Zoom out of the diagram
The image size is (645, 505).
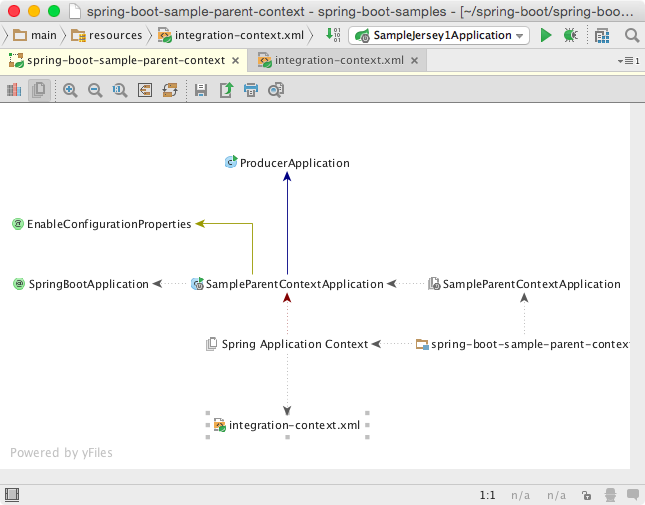coord(95,90)
